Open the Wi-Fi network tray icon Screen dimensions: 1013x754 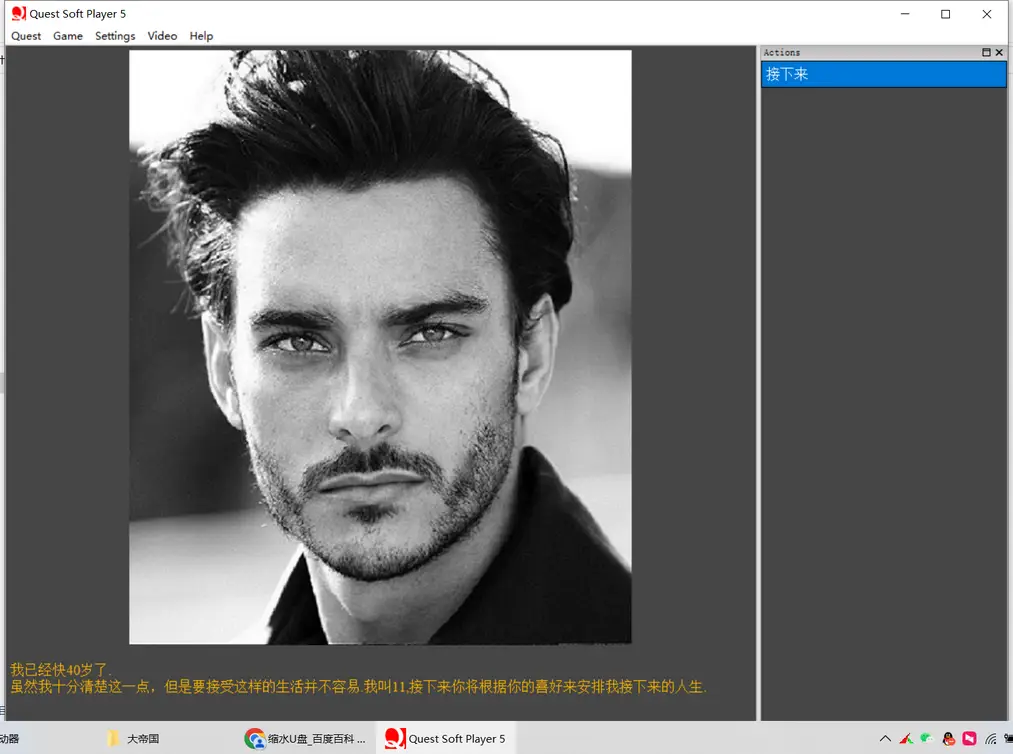point(991,739)
